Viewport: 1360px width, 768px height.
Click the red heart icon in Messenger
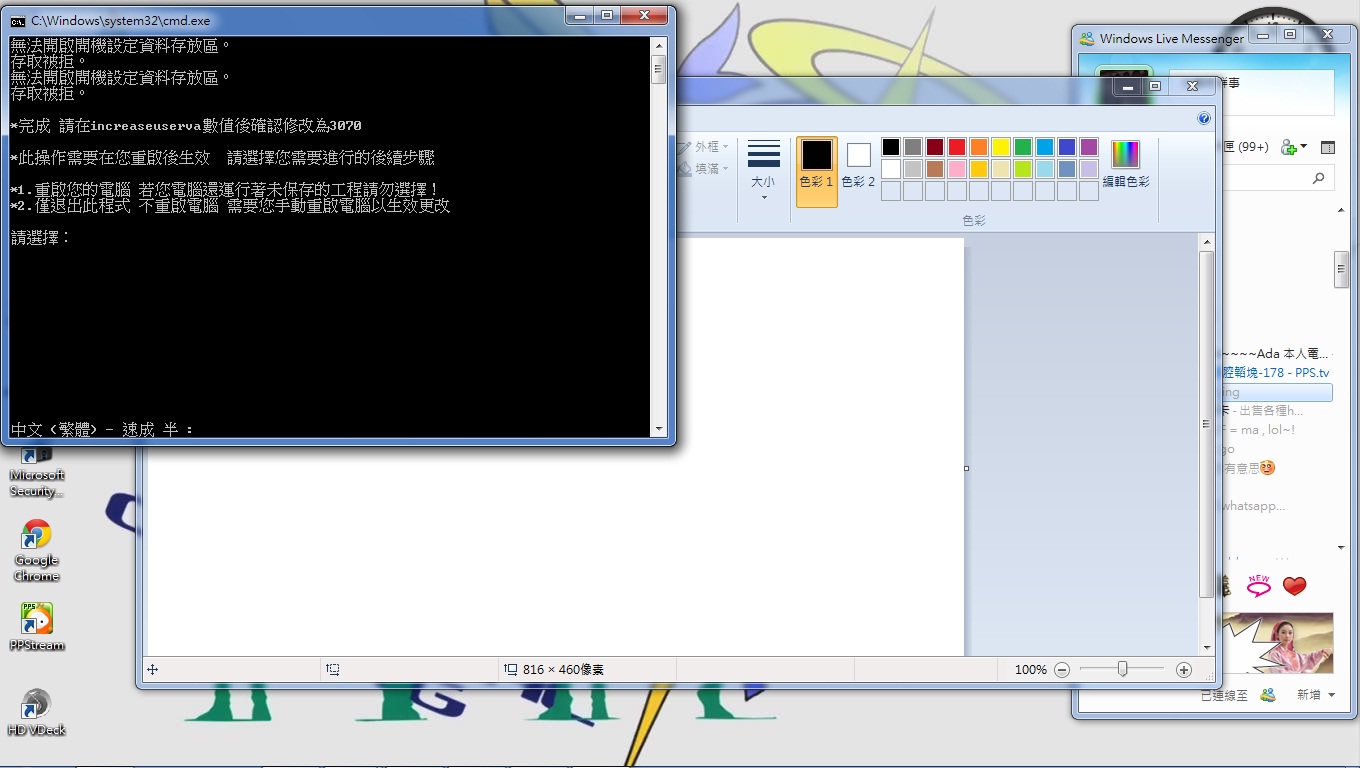(1294, 586)
